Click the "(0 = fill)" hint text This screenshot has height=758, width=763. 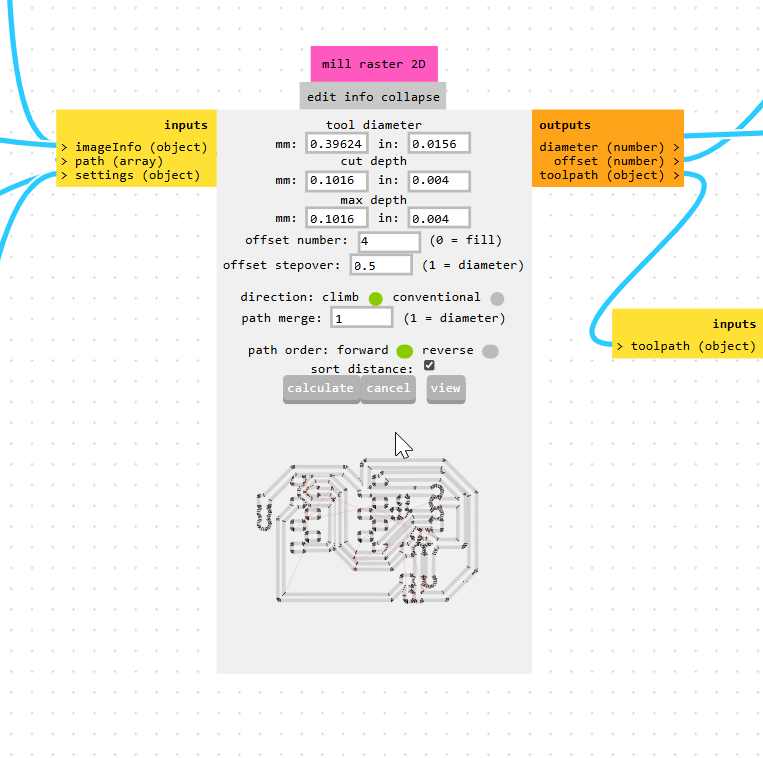[465, 240]
